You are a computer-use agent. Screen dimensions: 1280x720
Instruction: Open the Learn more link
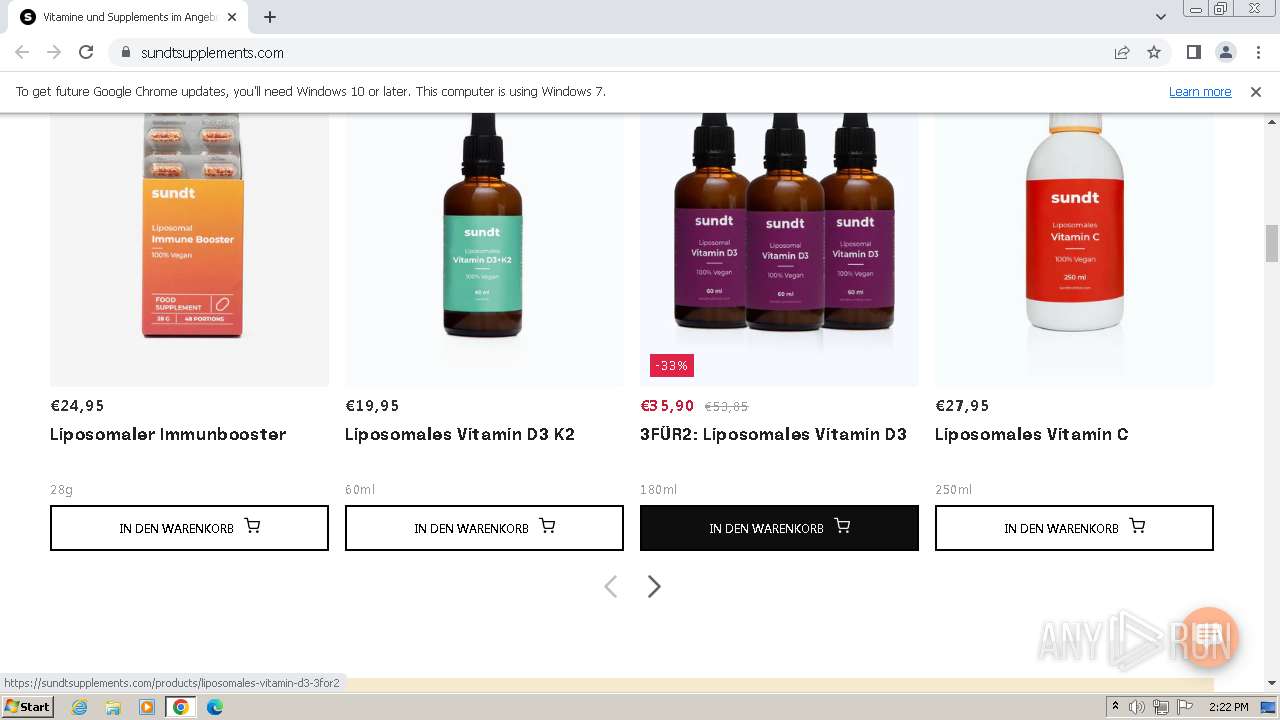tap(1200, 91)
